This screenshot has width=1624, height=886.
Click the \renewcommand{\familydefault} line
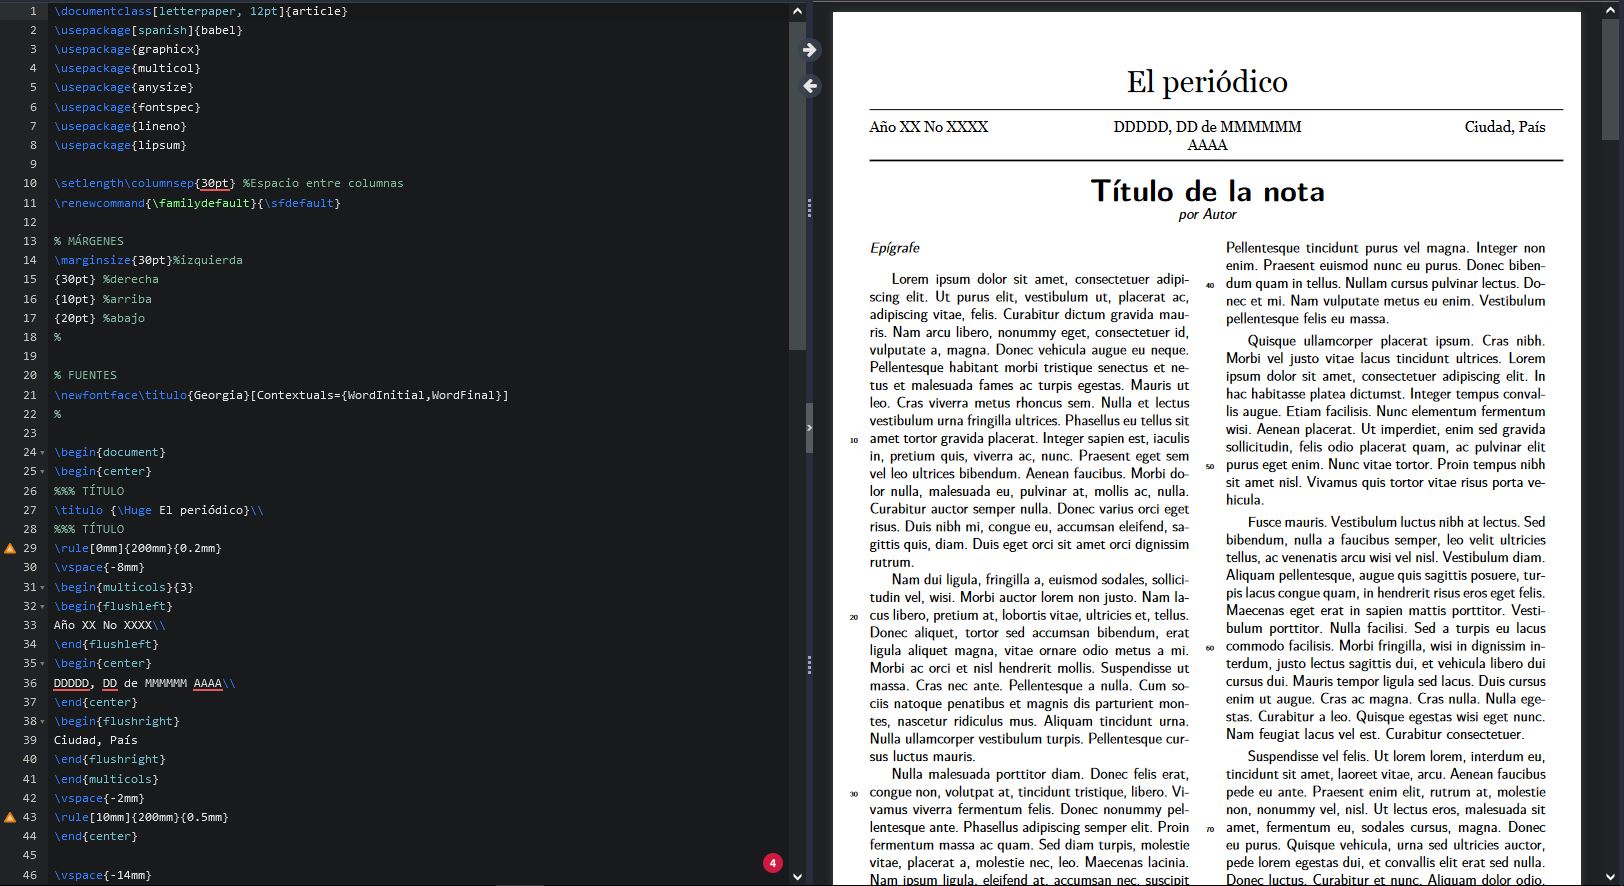[x=197, y=203]
